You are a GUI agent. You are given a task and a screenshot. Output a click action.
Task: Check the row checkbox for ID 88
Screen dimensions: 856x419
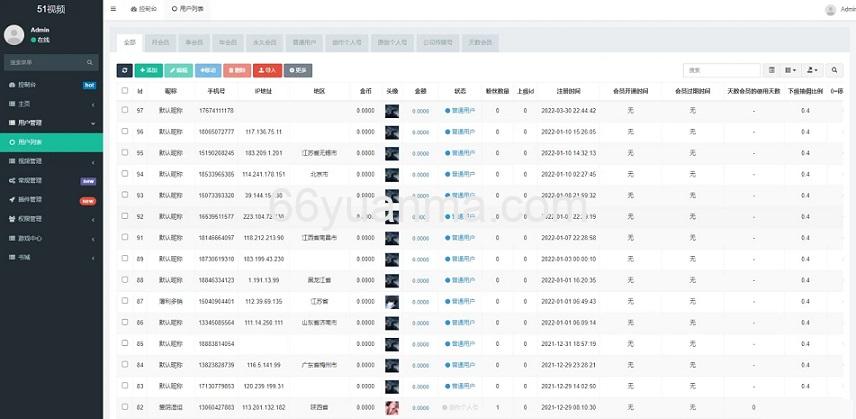[124, 279]
